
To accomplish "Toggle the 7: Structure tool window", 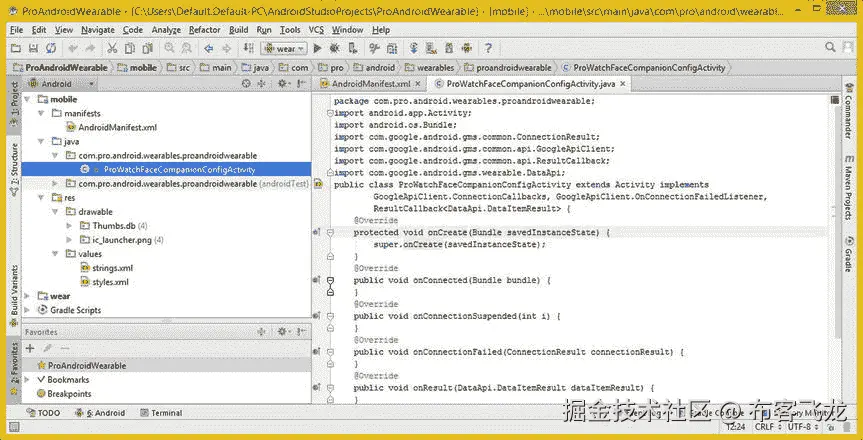I will (x=14, y=168).
